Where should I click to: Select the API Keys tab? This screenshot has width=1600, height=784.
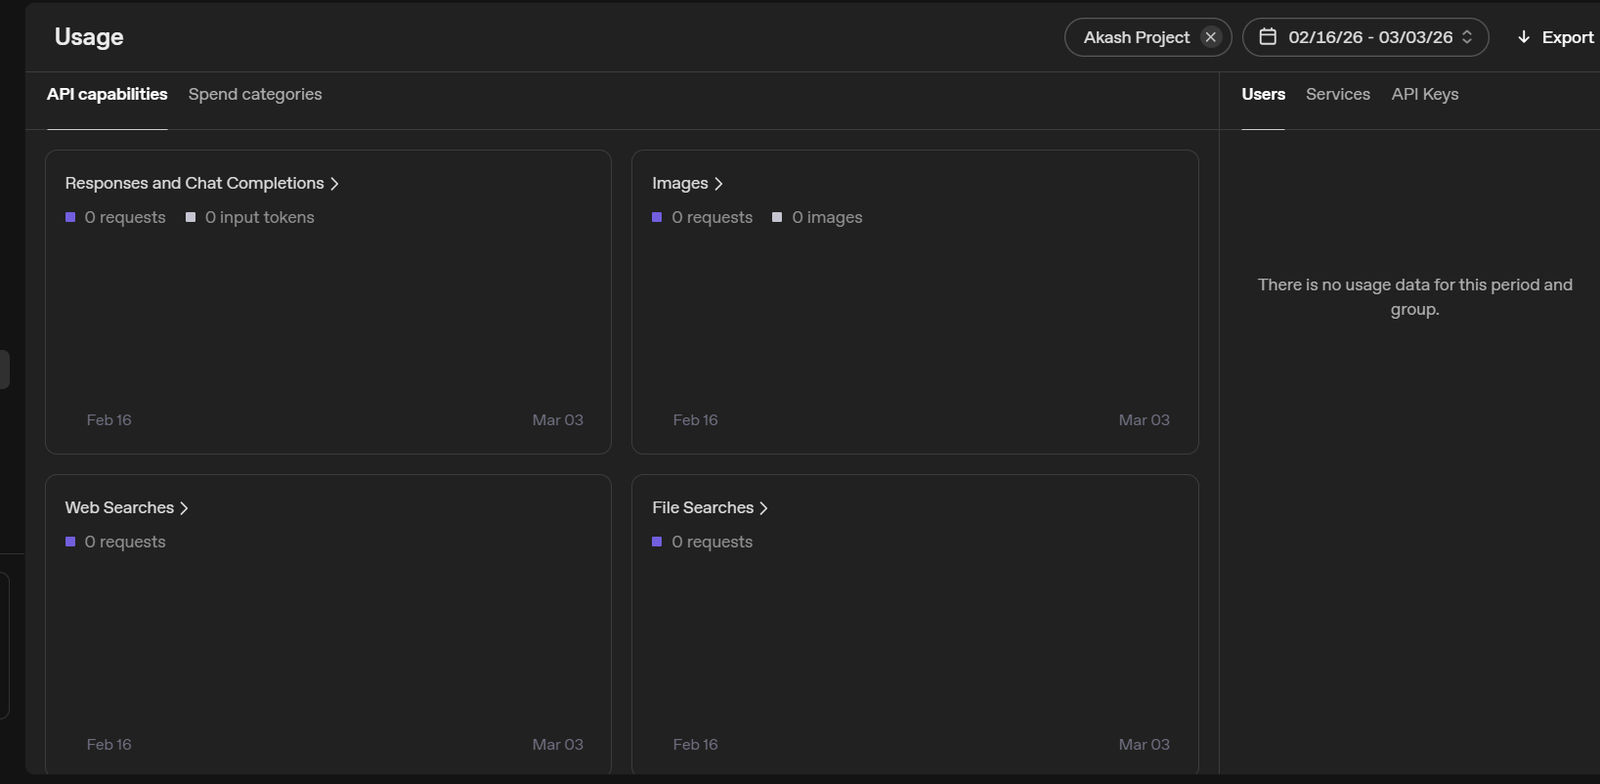tap(1425, 94)
